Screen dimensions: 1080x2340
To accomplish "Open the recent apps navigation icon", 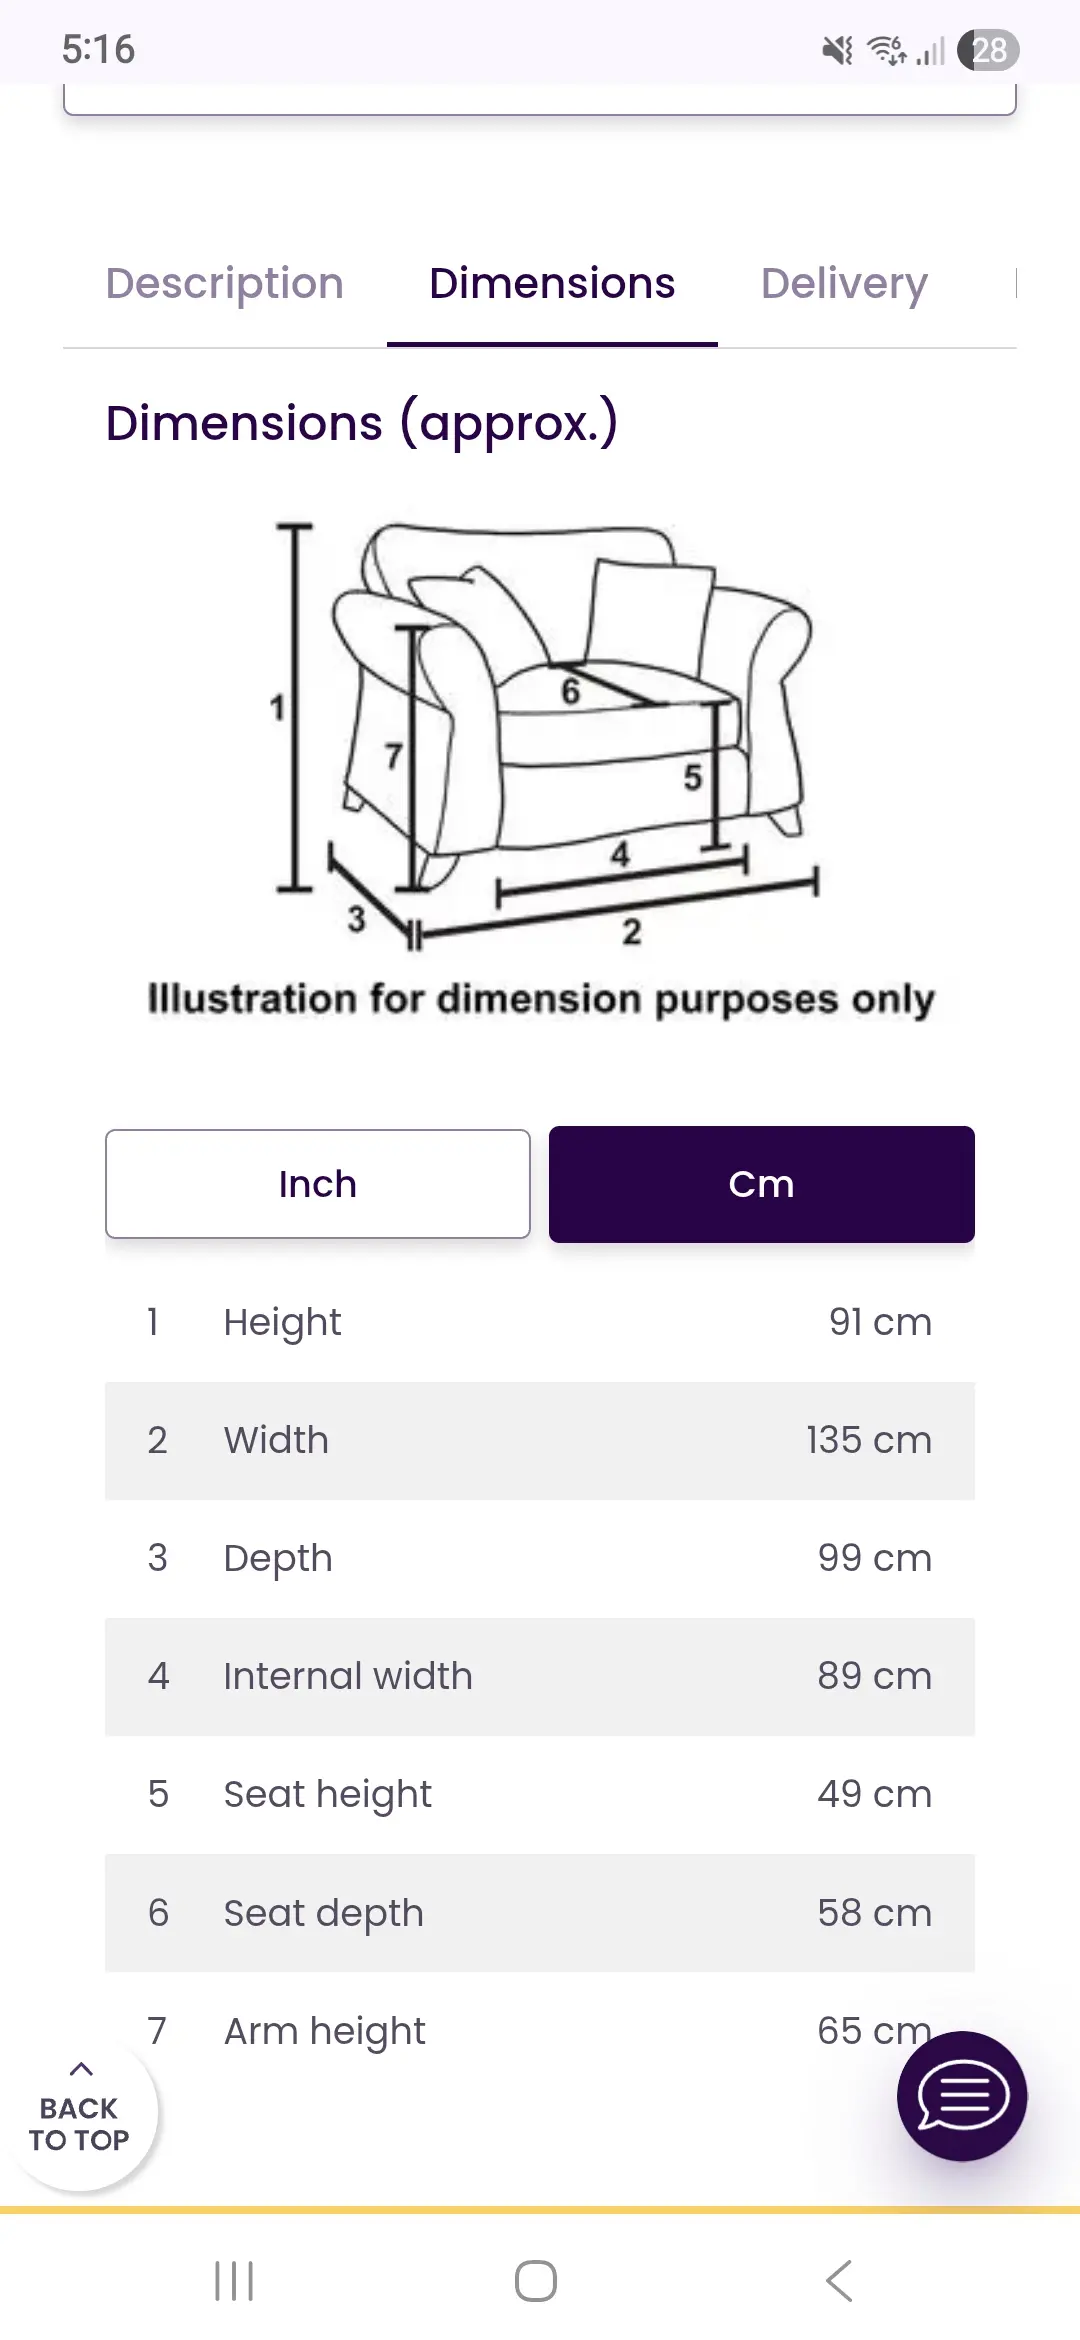I will (234, 2281).
